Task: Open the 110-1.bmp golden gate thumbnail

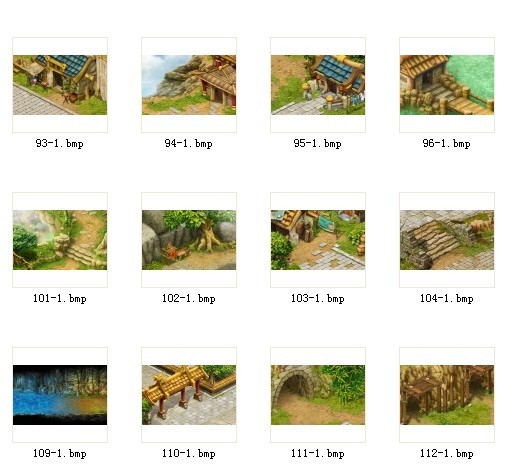Action: pyautogui.click(x=189, y=395)
